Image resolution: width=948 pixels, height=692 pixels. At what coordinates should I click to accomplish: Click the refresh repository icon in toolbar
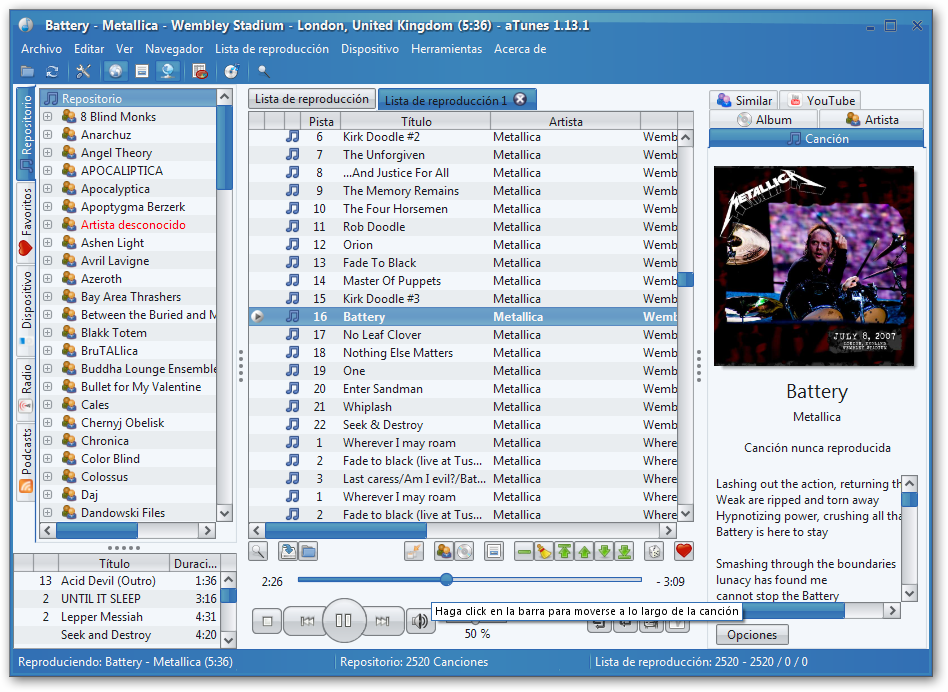pyautogui.click(x=52, y=71)
